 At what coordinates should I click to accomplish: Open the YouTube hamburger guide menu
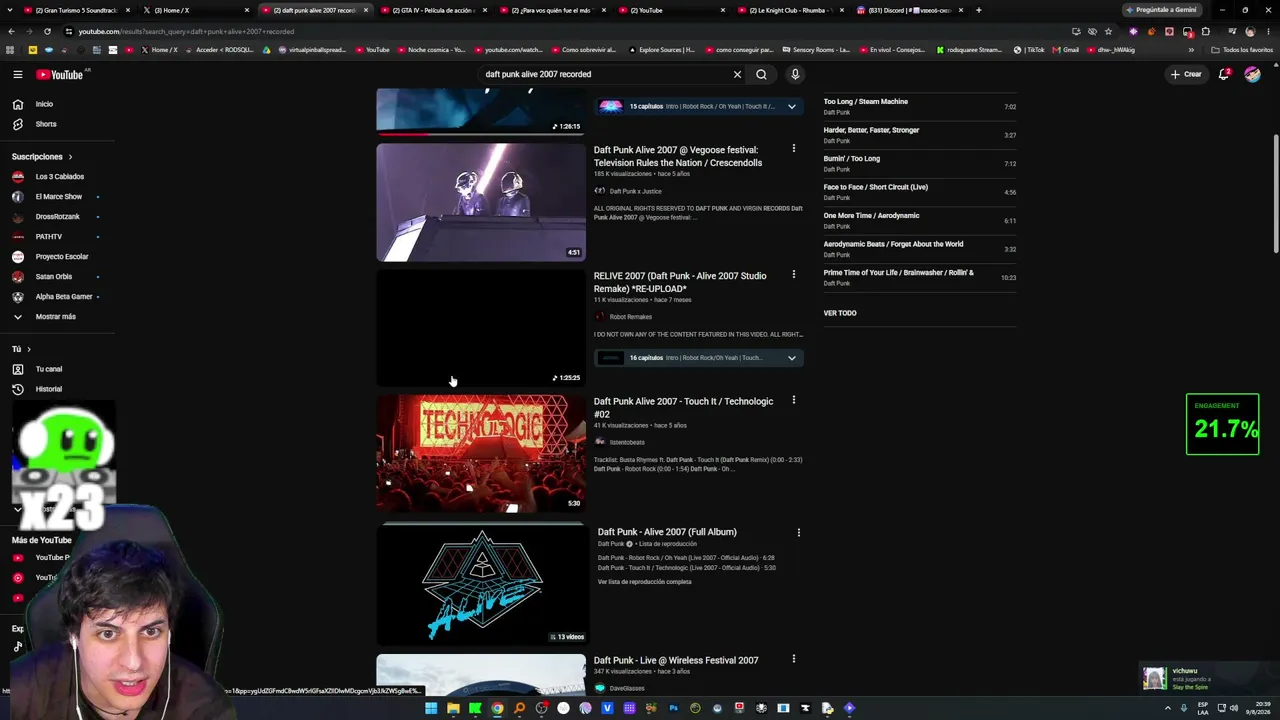tap(18, 74)
